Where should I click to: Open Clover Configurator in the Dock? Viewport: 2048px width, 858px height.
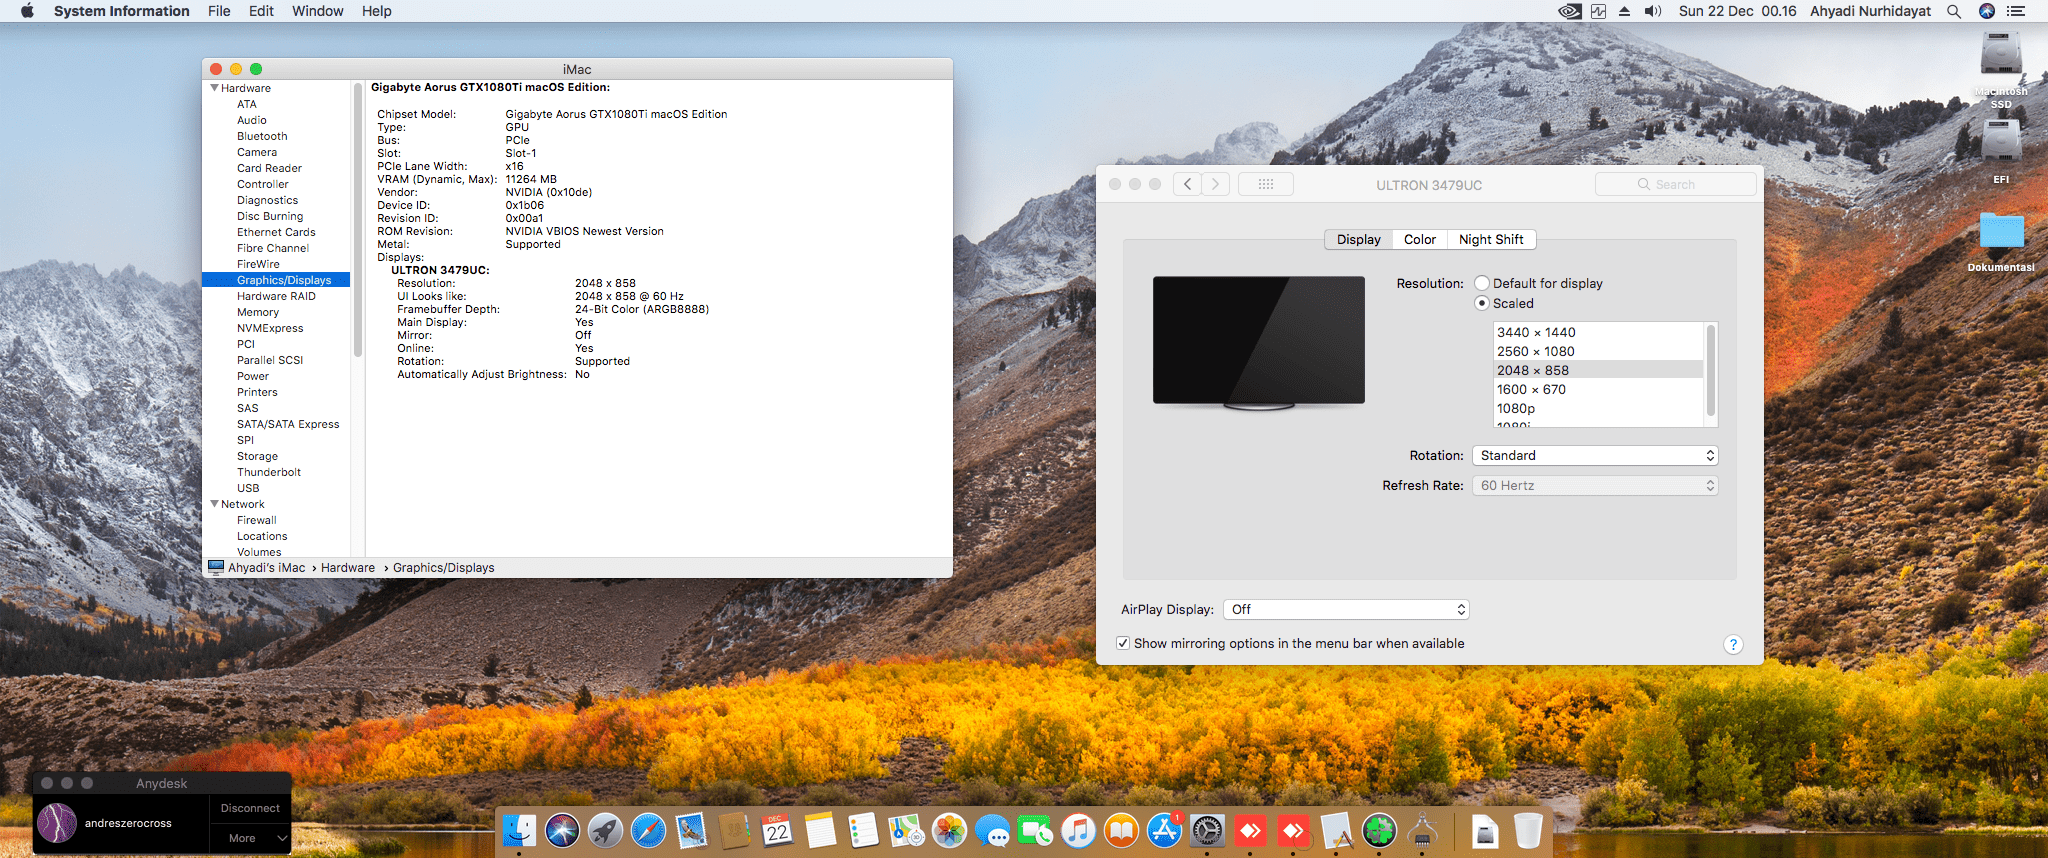(1379, 830)
